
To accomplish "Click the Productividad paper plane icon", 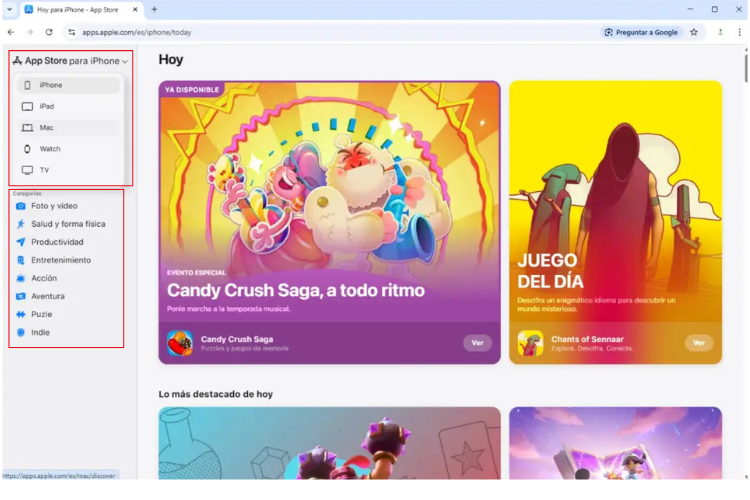I will [21, 242].
